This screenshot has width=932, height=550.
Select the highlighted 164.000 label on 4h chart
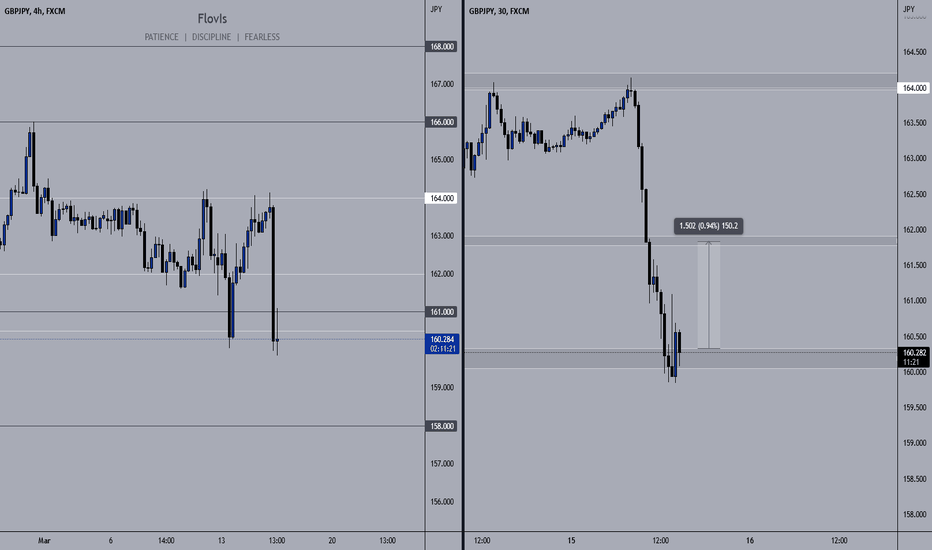pos(441,198)
